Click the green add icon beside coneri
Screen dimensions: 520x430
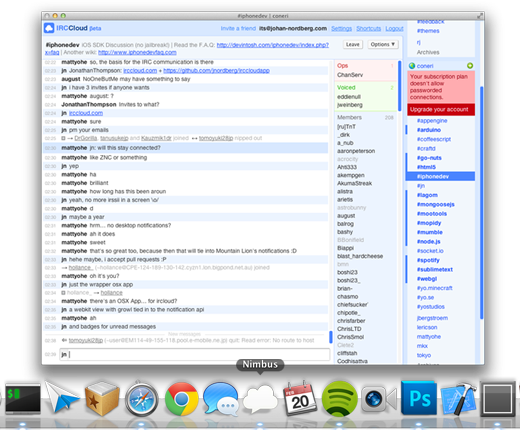470,66
